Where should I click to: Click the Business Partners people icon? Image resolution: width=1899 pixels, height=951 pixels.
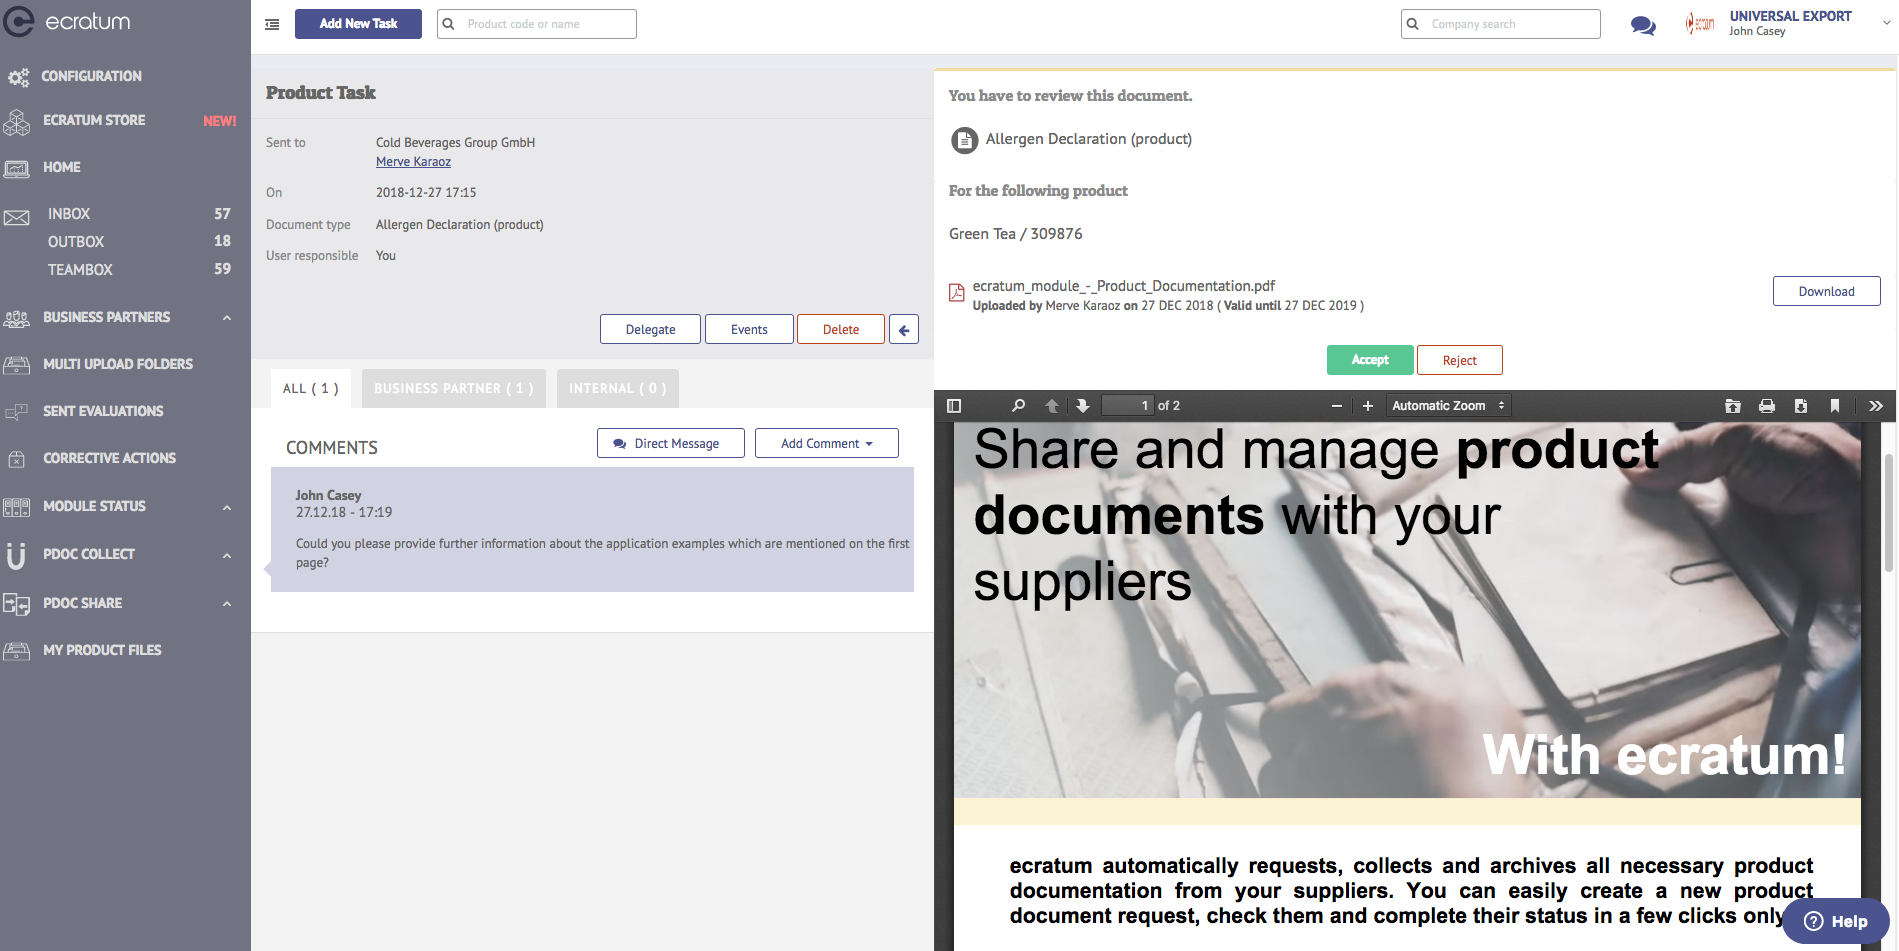[x=17, y=318]
